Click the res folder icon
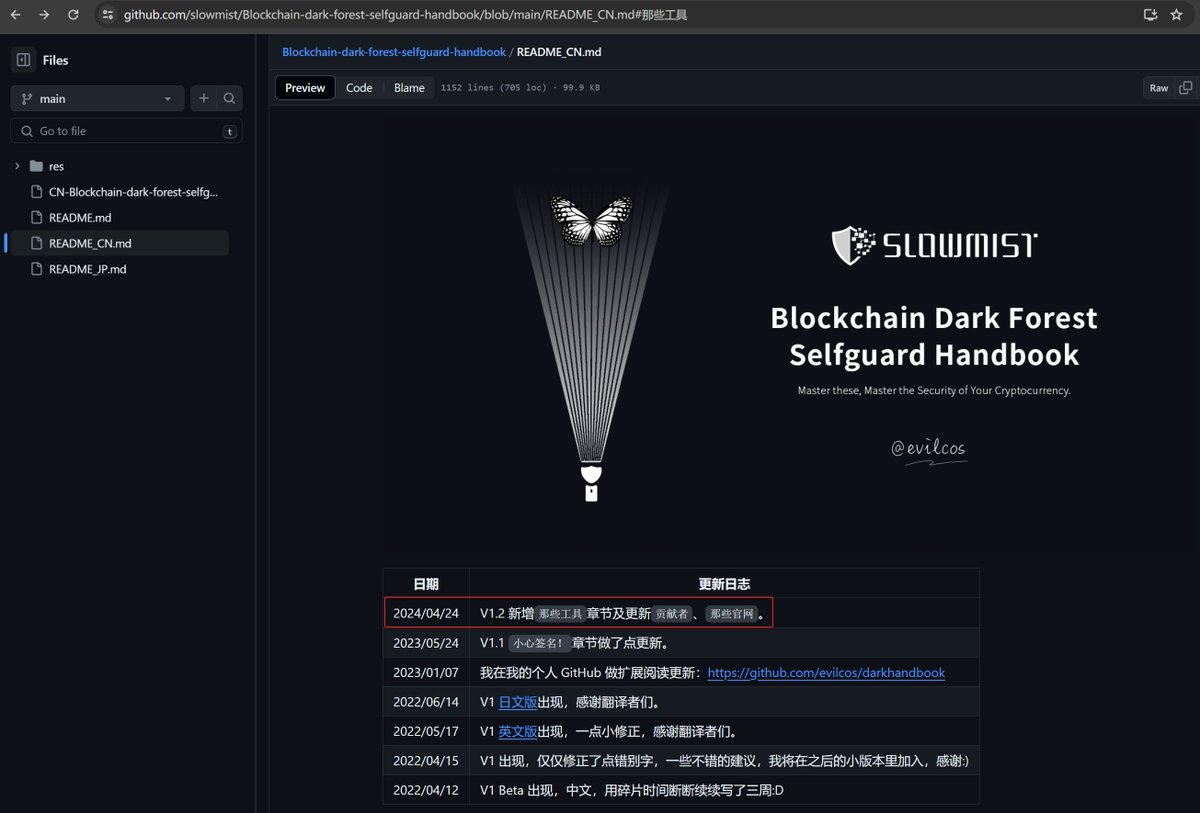Screen dimensions: 1200x813 (36, 166)
